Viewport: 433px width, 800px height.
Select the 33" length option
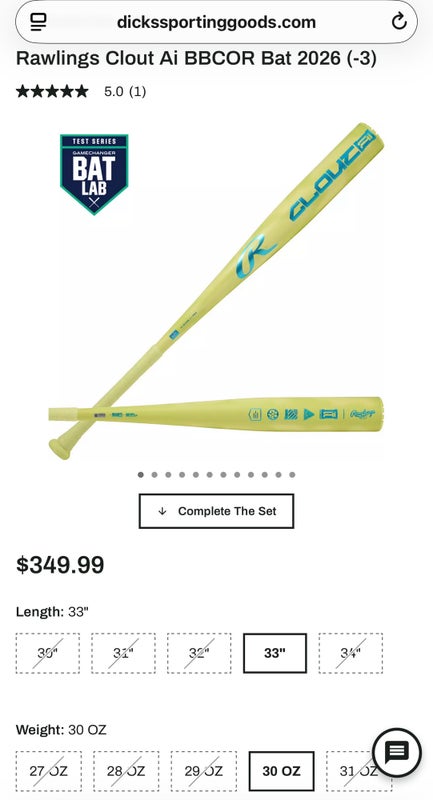275,653
